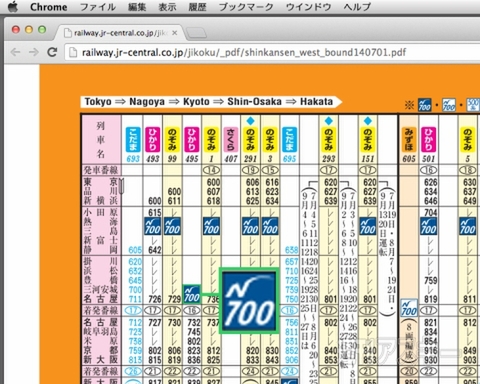Click train number 693
Screen dimensions: 480x384
[x=133, y=159]
